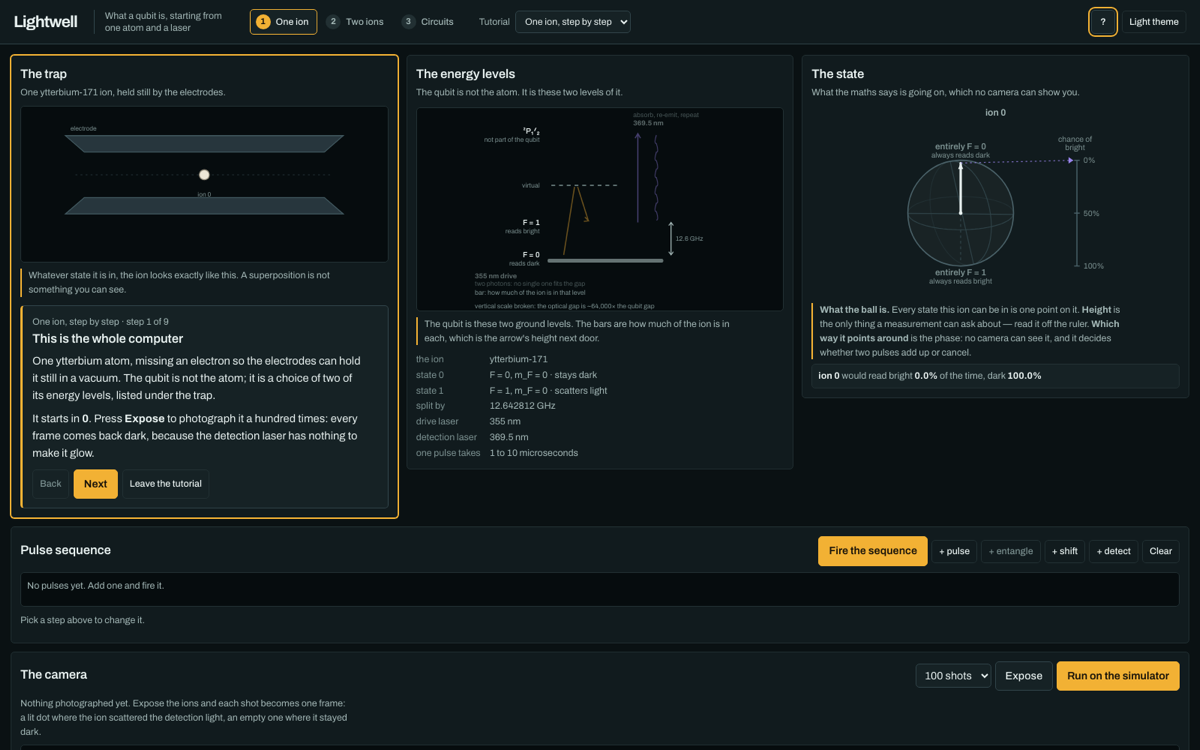
Task: Click the Lightwell logo
Action: coord(46,21)
